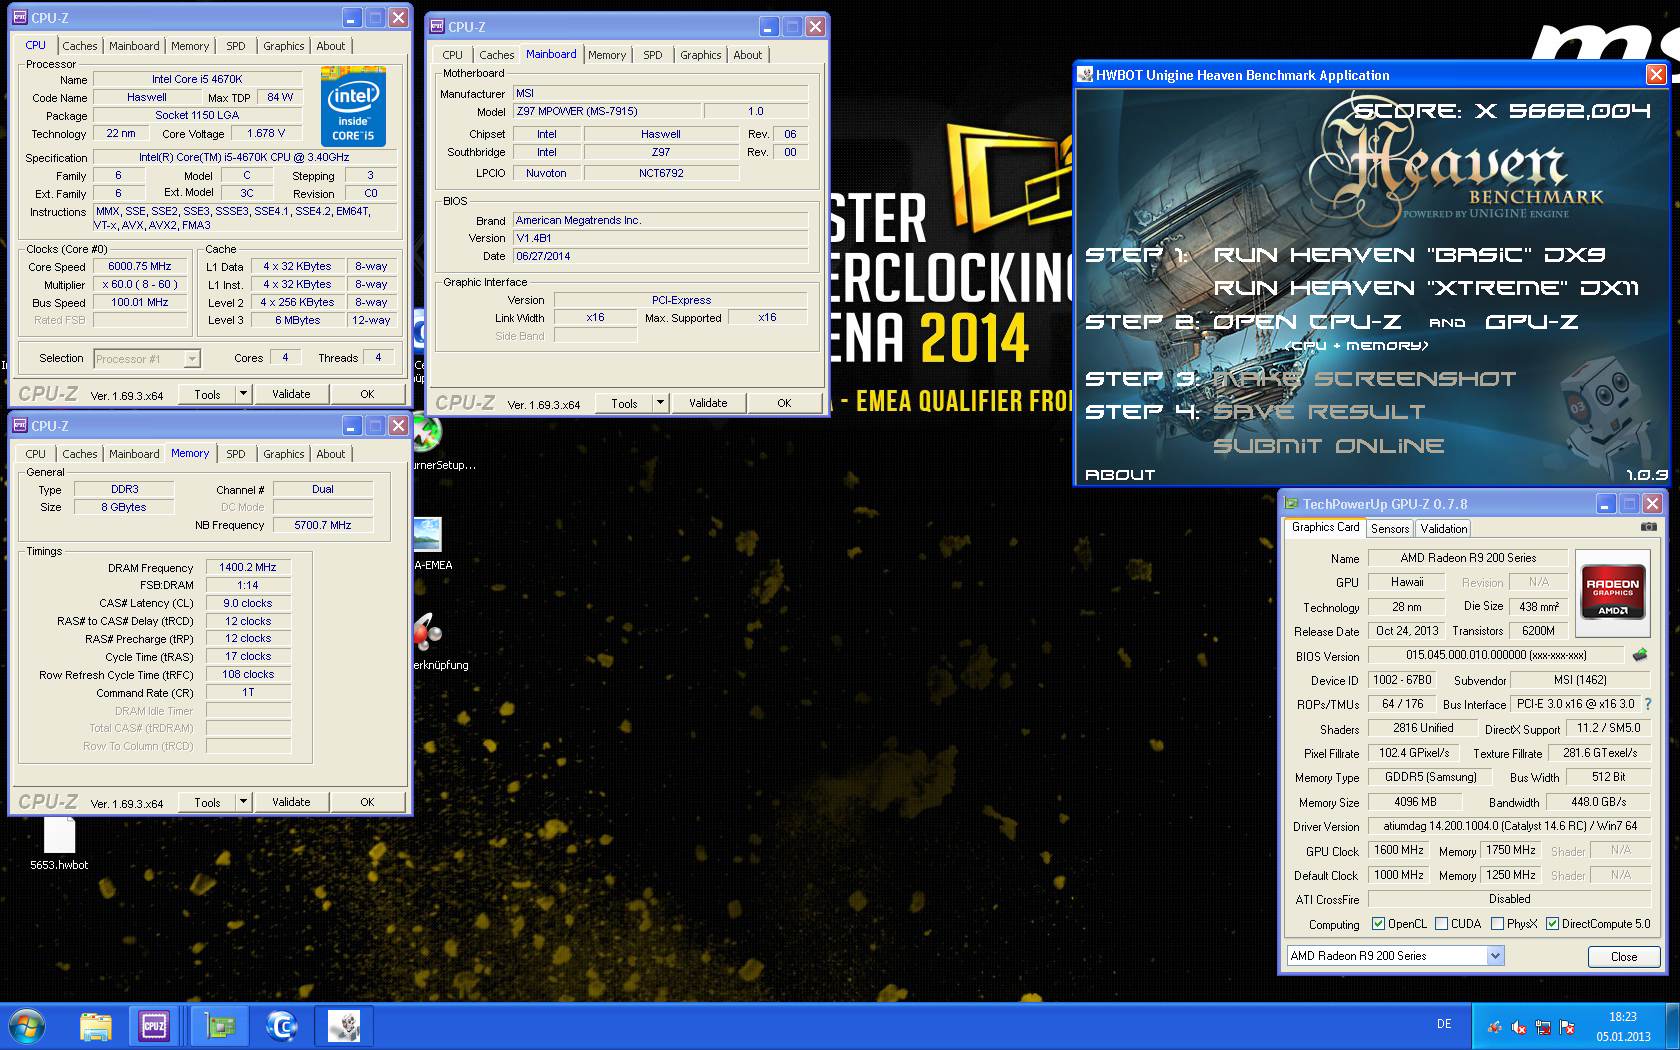Switch to Caches tab in CPU-Z CPU window
The image size is (1680, 1050).
pos(80,46)
